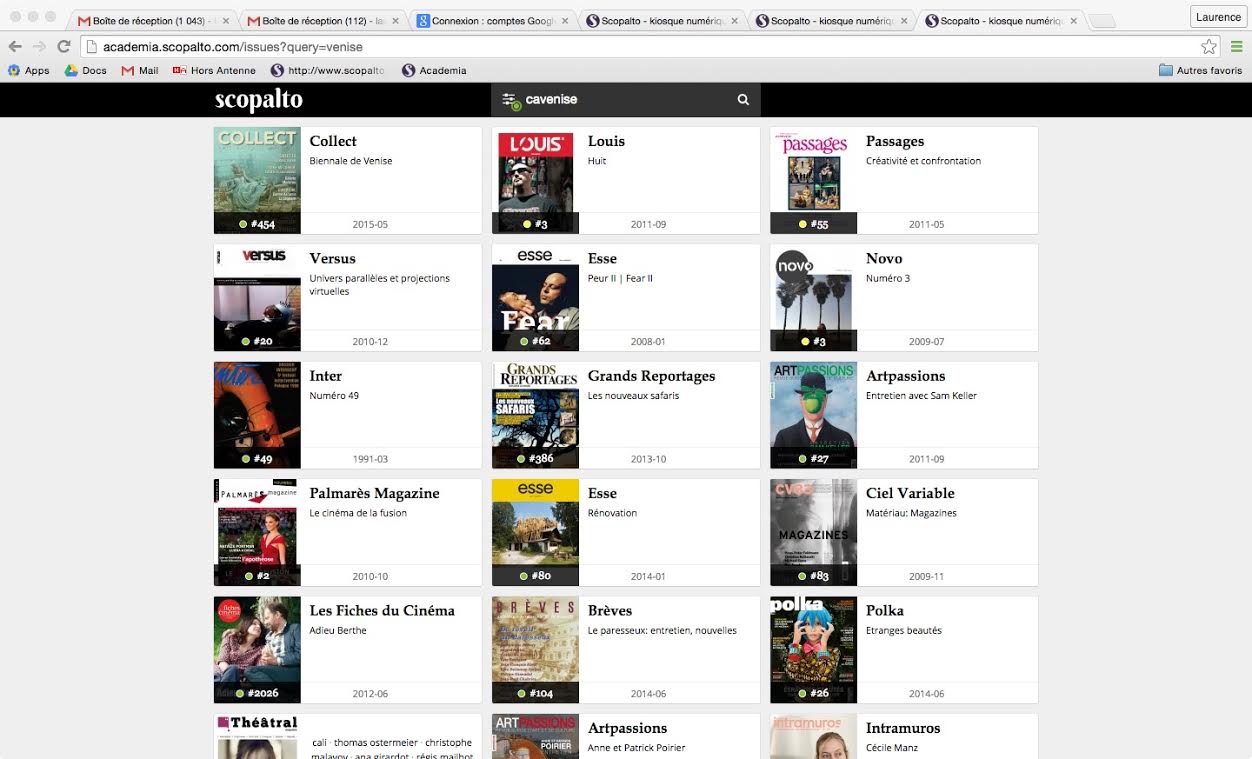Open the Autres favoris folder
The height and width of the screenshot is (759, 1252).
(x=1200, y=70)
